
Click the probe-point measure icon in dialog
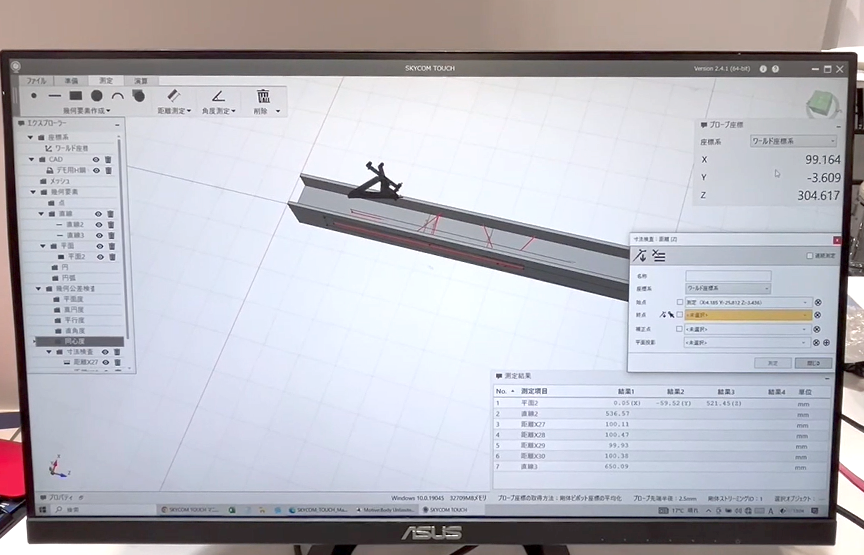(639, 256)
